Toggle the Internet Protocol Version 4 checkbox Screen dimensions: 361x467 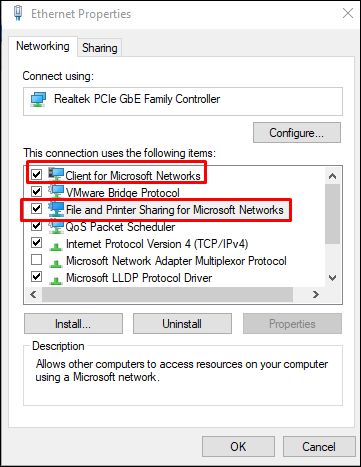tap(36, 242)
